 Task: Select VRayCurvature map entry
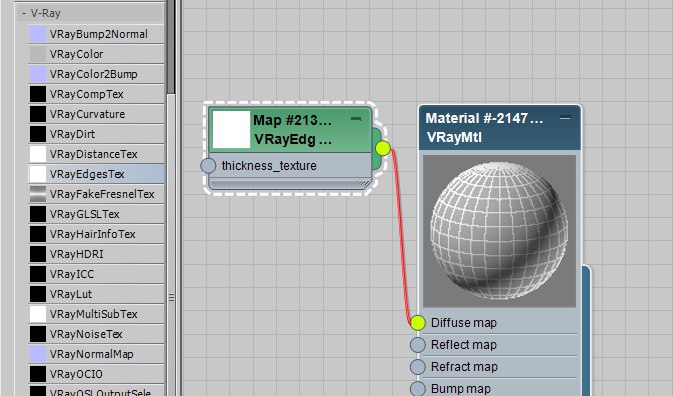[x=96, y=114]
